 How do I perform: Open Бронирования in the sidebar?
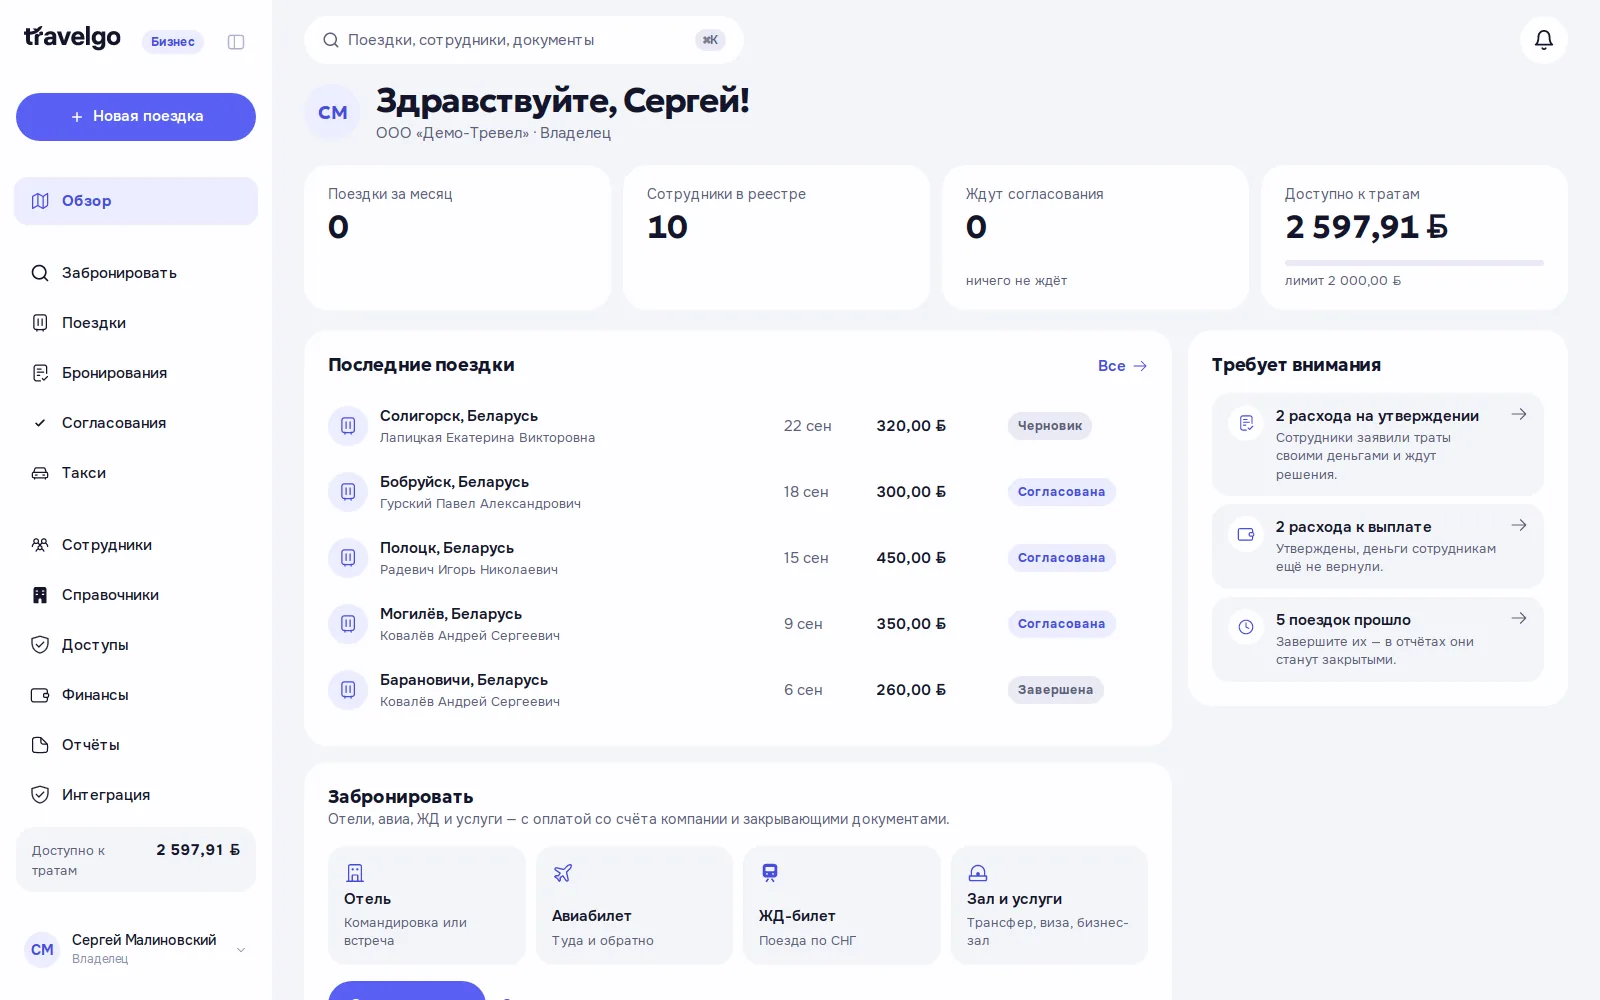[x=136, y=373]
